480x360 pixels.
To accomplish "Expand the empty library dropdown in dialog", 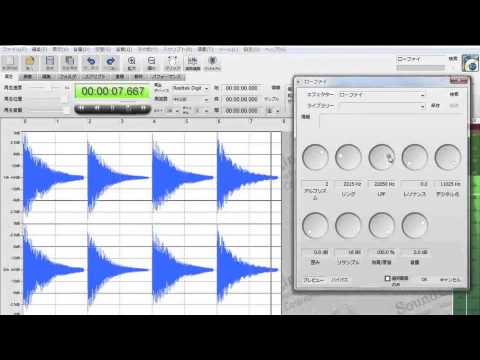I will pos(382,106).
